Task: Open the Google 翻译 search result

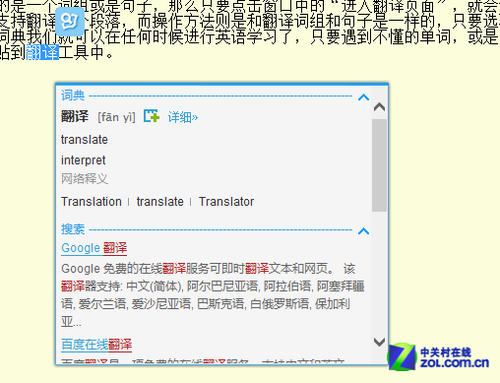Action: (94, 248)
